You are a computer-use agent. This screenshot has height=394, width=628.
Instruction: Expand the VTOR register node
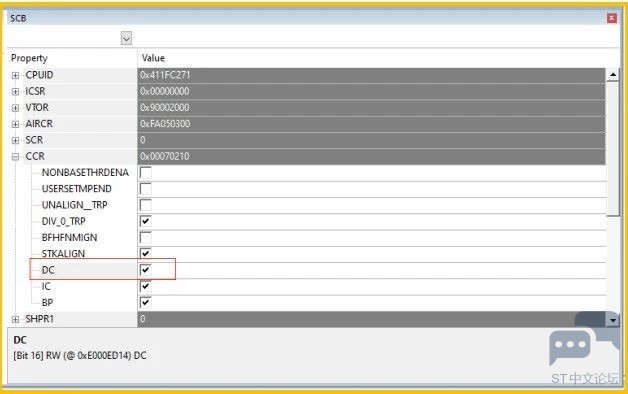click(15, 108)
